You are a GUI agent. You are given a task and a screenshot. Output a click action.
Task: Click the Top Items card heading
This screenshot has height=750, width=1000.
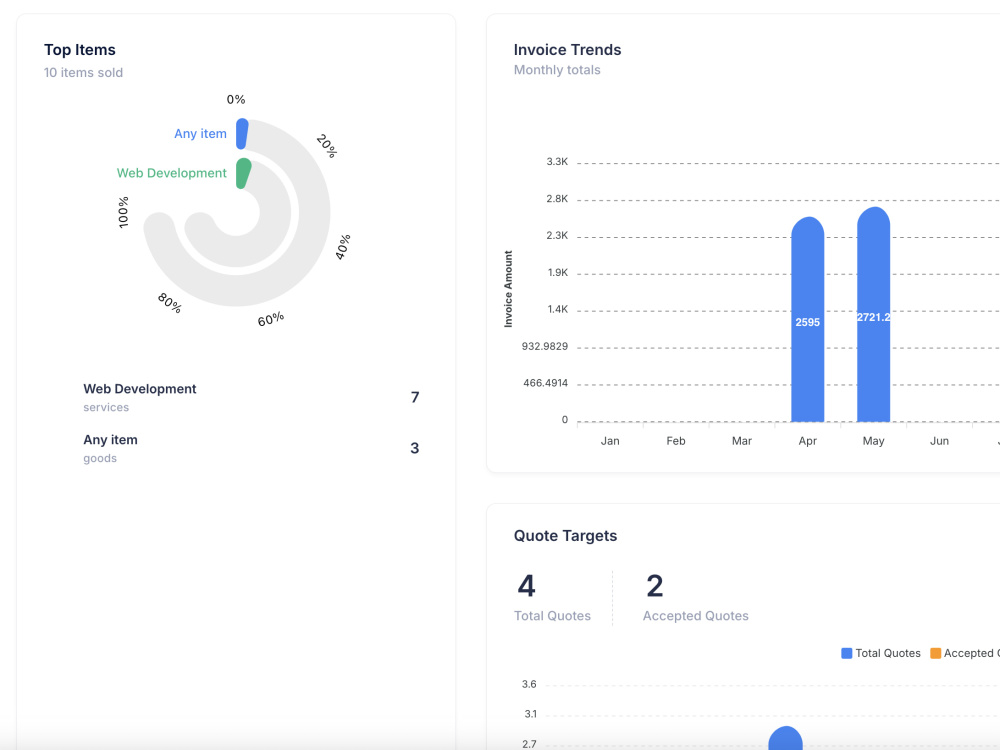pyautogui.click(x=80, y=50)
